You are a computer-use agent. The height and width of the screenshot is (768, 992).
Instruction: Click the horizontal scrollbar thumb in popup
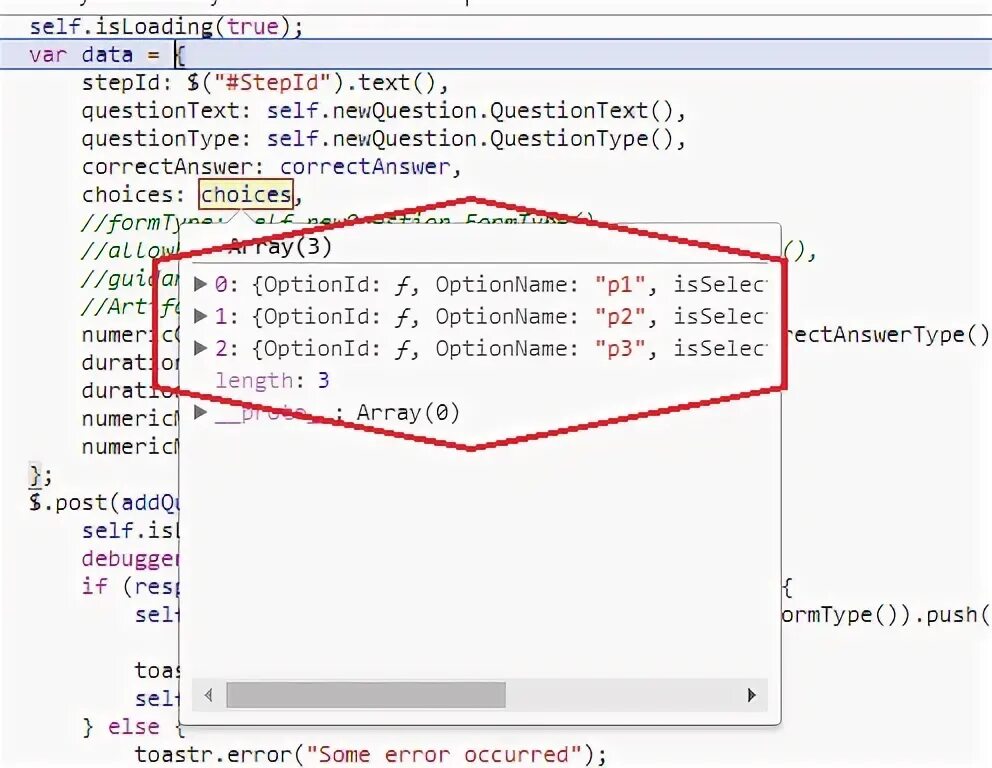coord(366,695)
